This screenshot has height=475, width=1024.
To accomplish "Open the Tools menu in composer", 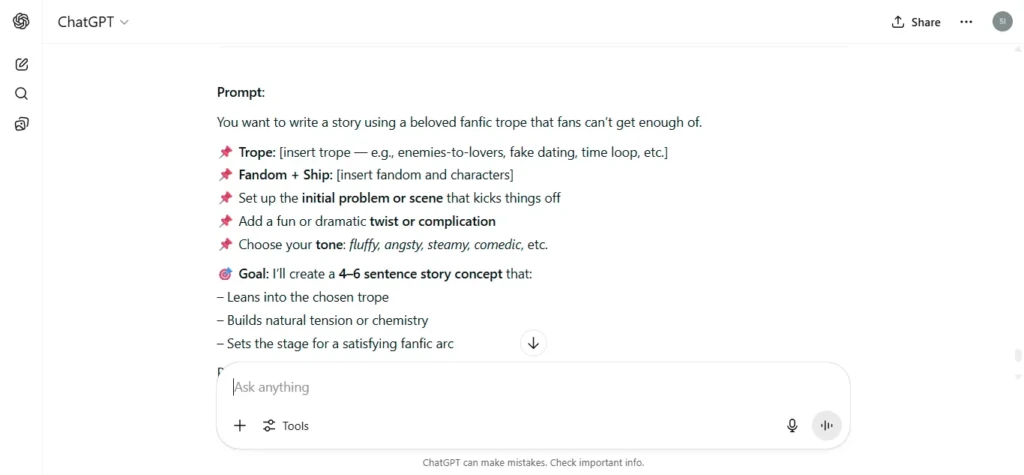I will click(285, 426).
